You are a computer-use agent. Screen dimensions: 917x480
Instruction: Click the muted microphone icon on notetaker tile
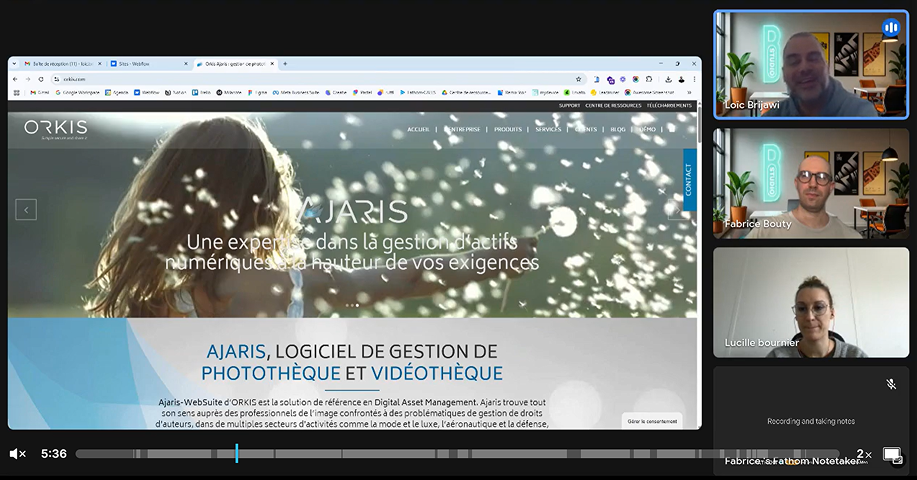[891, 384]
